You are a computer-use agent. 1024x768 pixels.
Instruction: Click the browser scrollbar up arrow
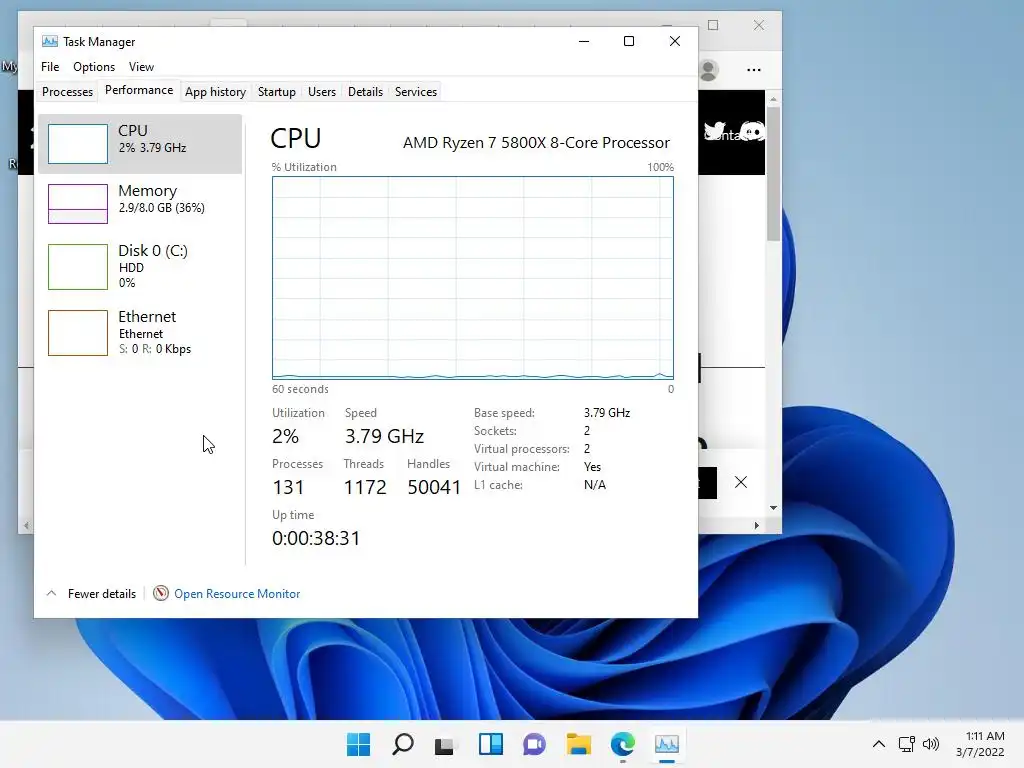(773, 99)
